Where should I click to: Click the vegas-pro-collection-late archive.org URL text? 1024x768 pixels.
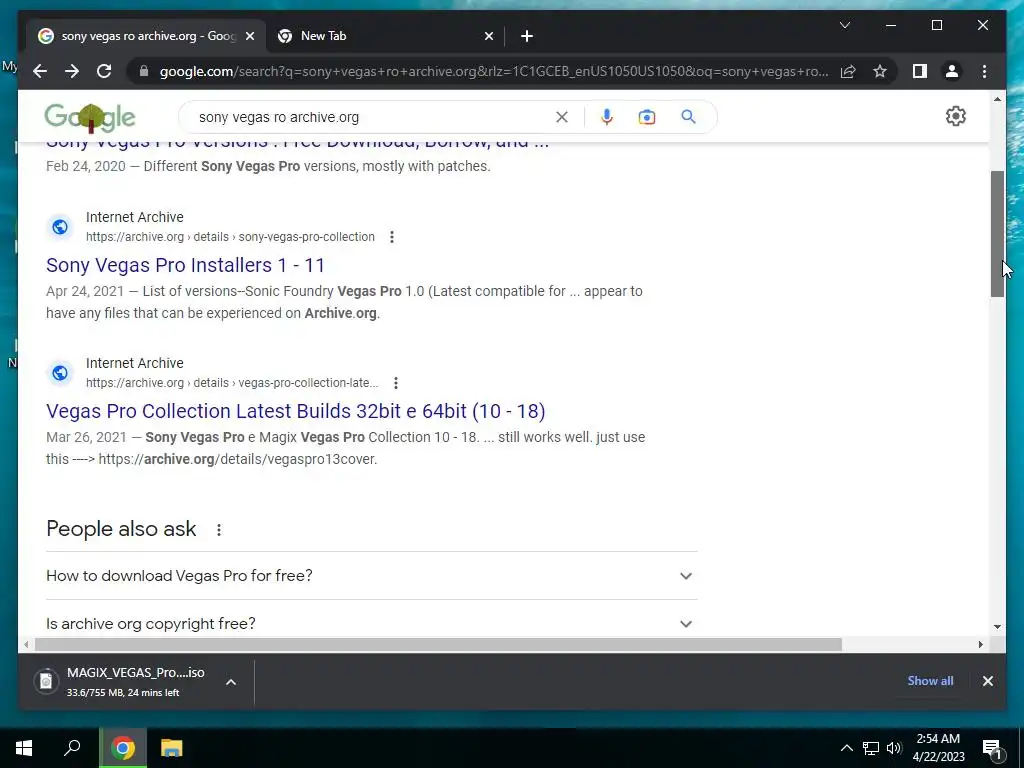coord(232,383)
